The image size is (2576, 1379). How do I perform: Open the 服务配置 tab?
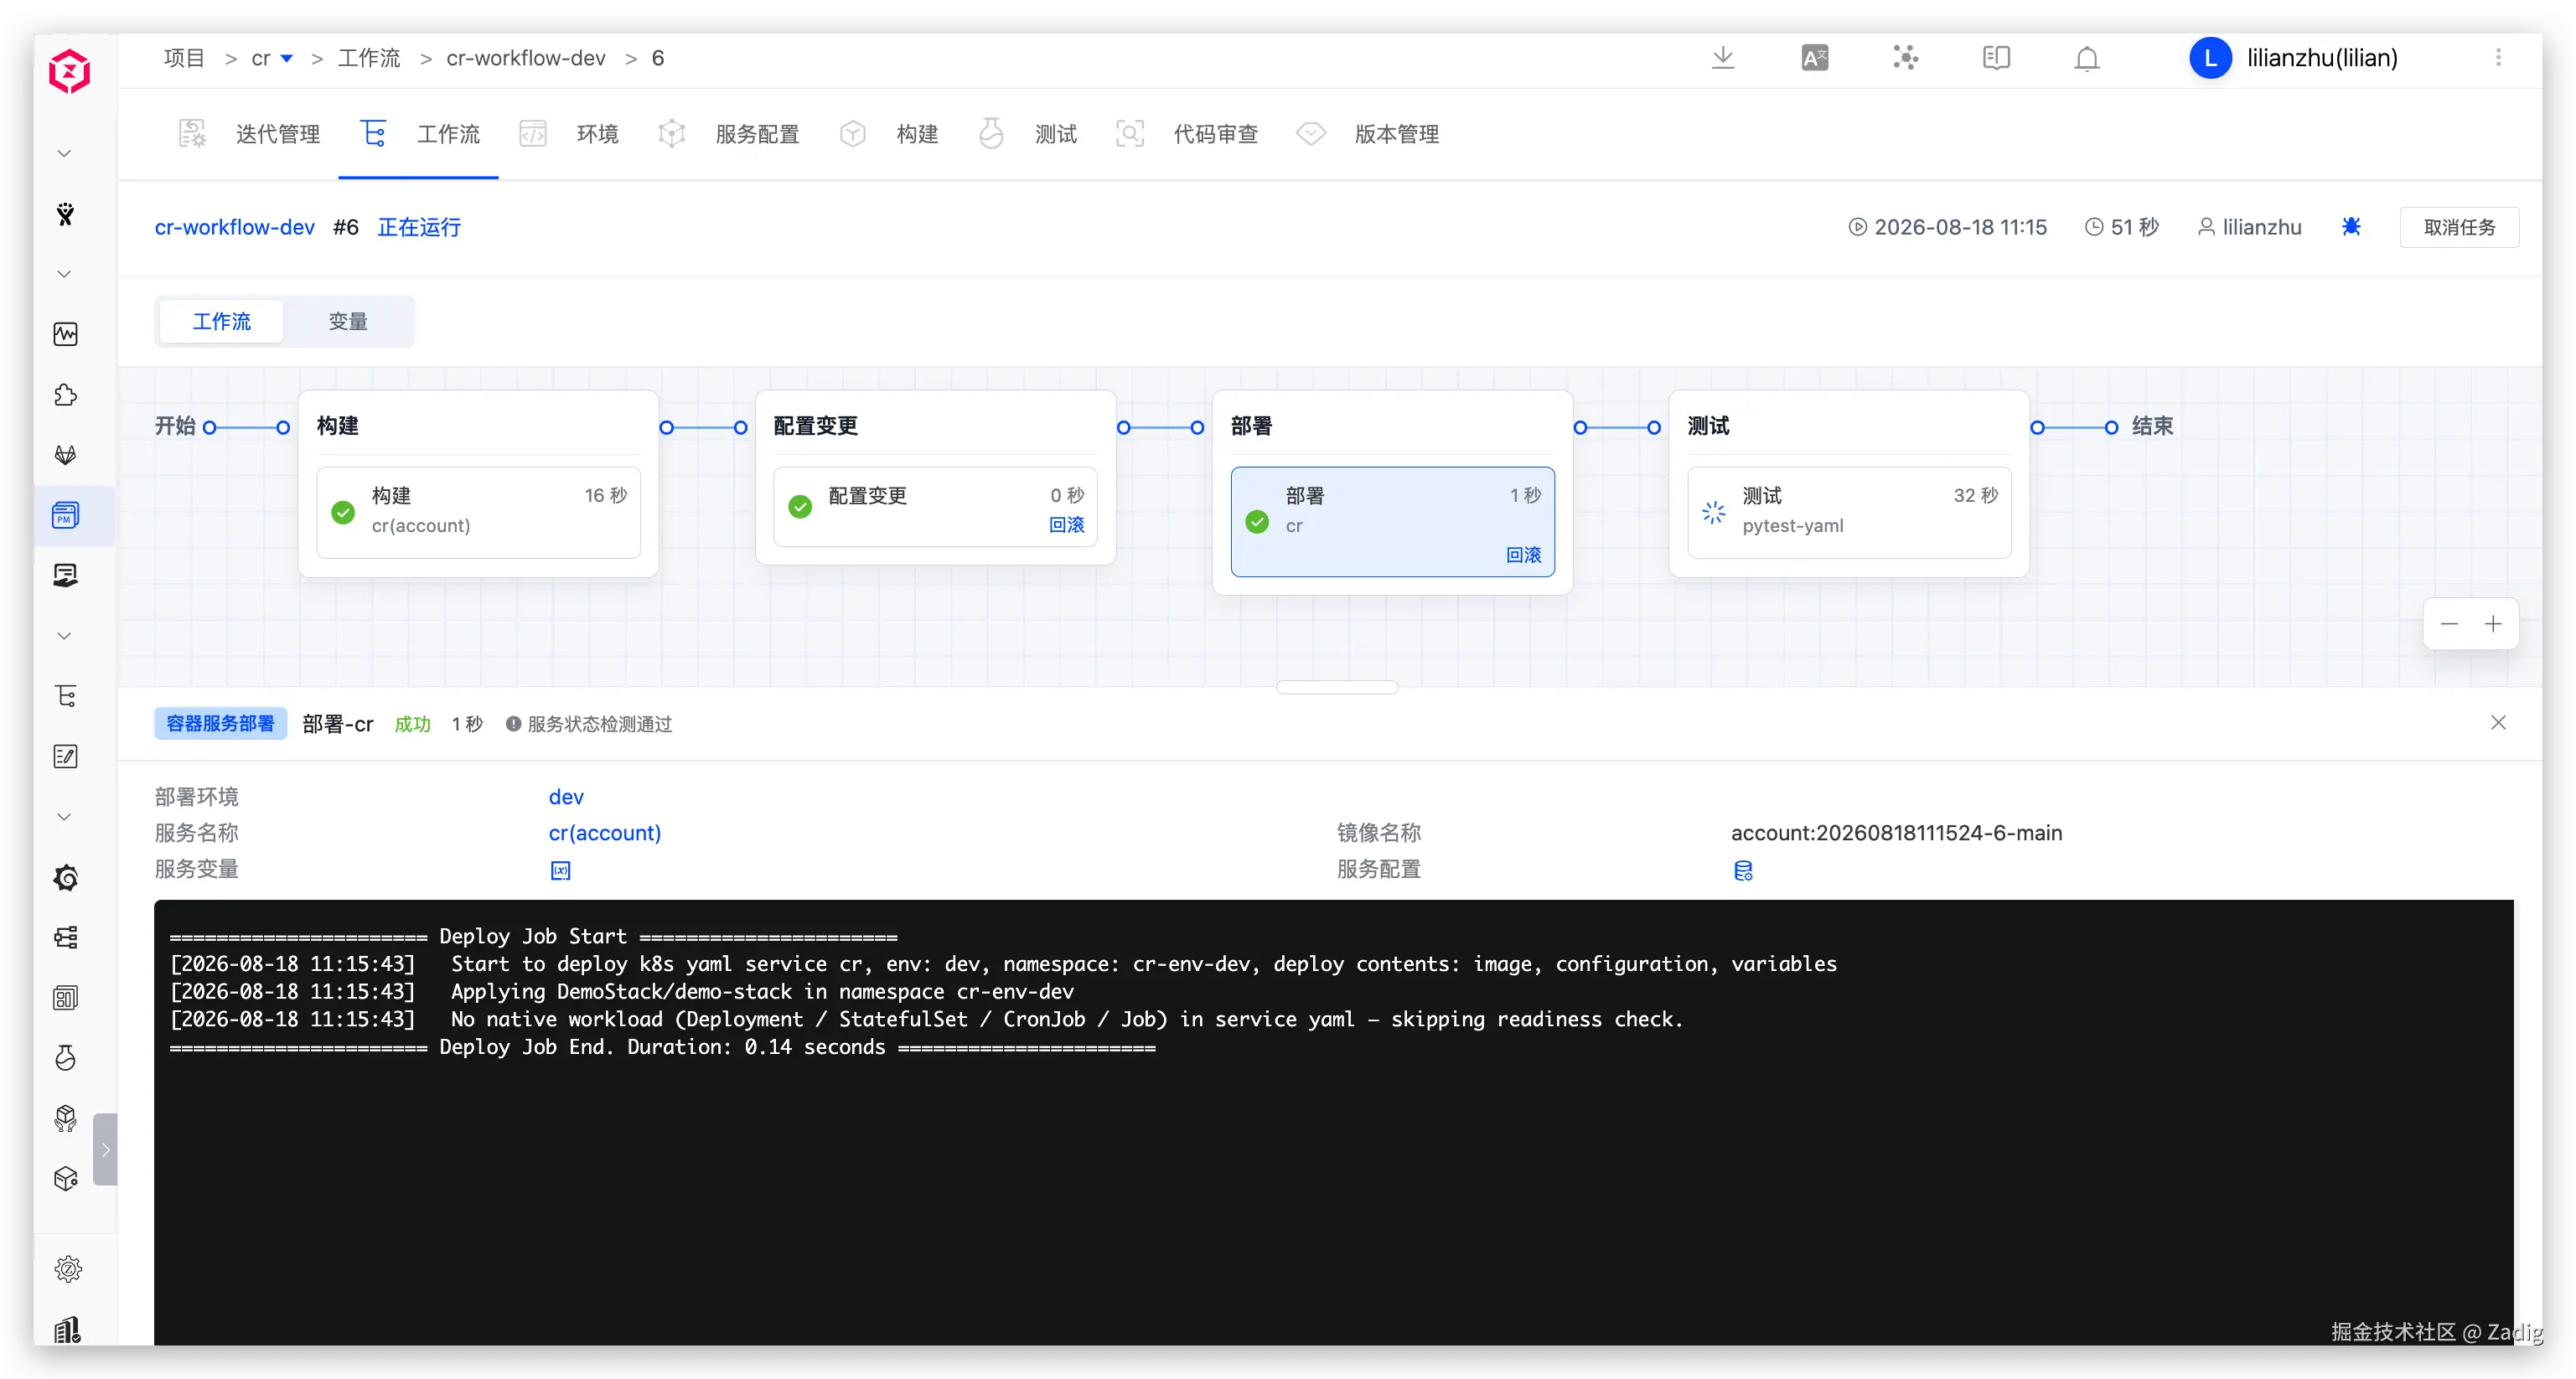(x=729, y=134)
